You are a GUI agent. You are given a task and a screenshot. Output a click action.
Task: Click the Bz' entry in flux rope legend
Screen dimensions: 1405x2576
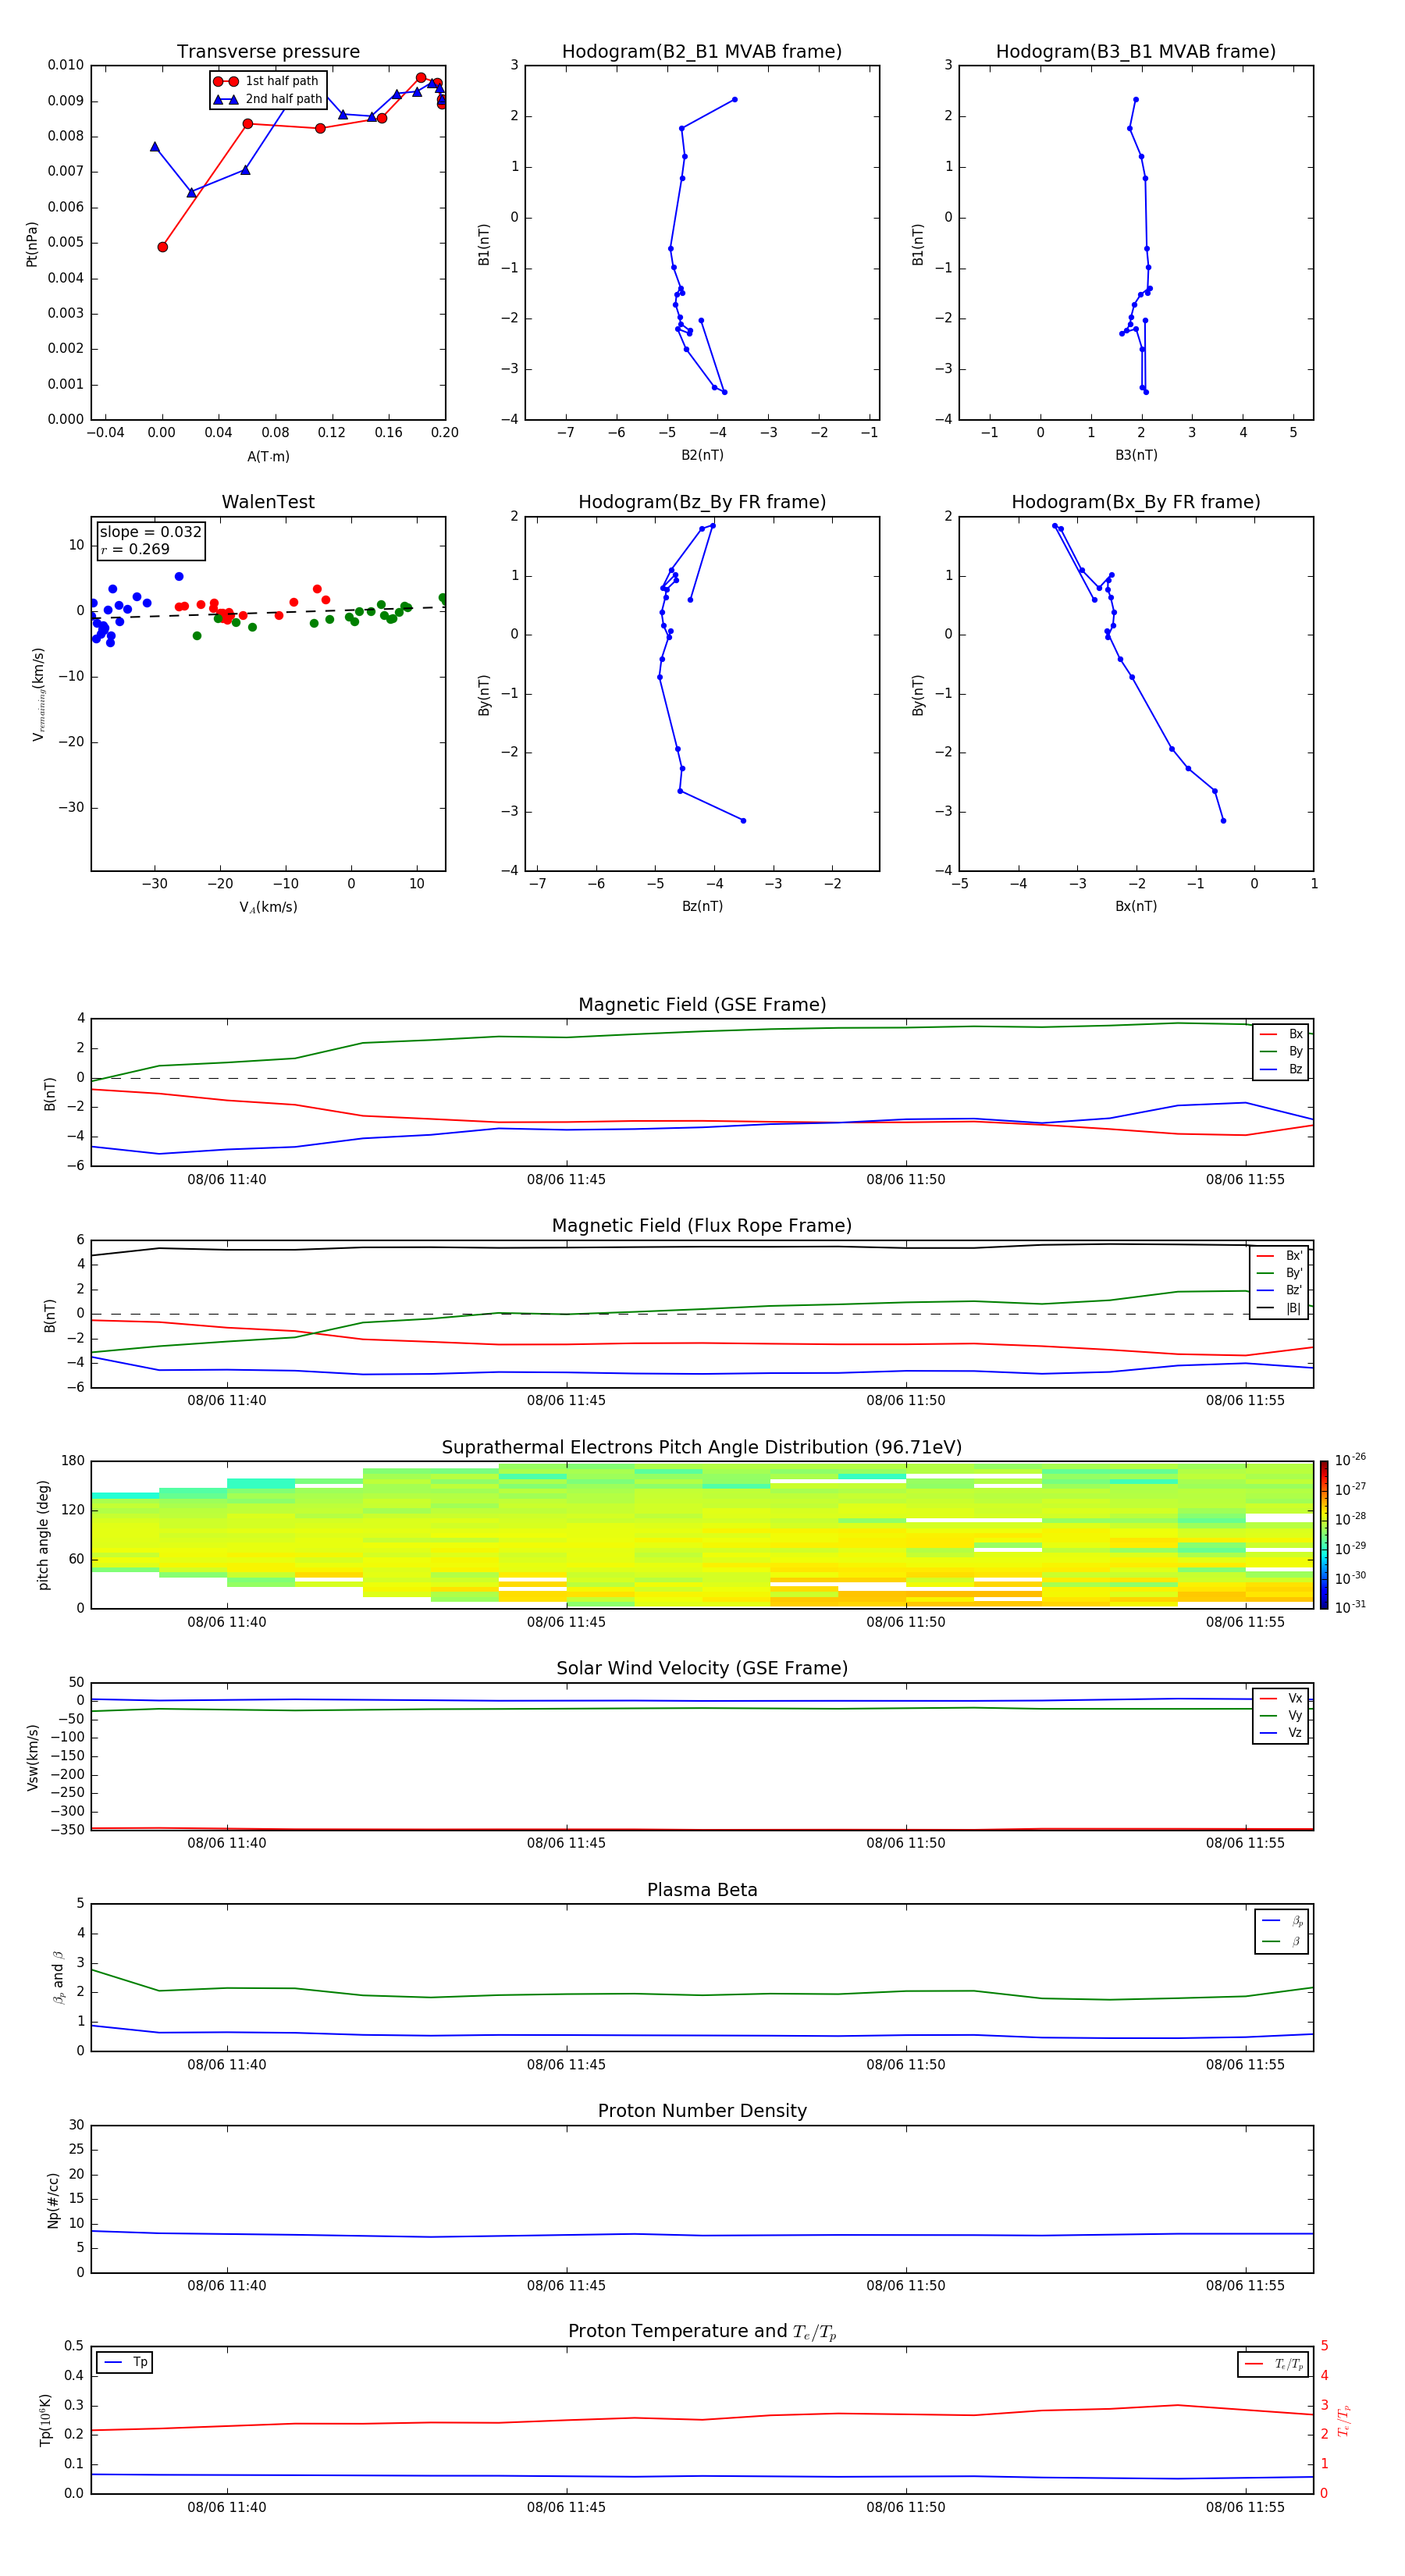(x=1279, y=1291)
